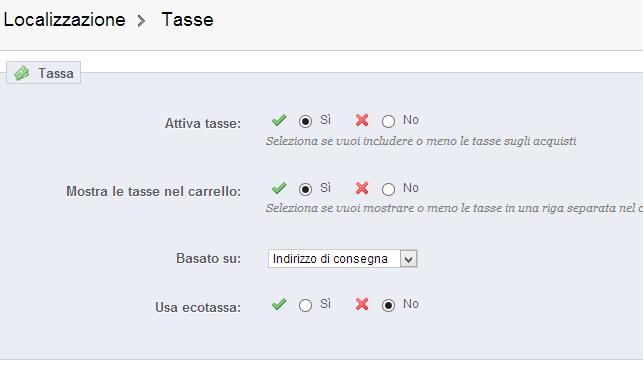This screenshot has width=643, height=385.
Task: Click the Indirizzo di consegna combo box
Action: 342,259
